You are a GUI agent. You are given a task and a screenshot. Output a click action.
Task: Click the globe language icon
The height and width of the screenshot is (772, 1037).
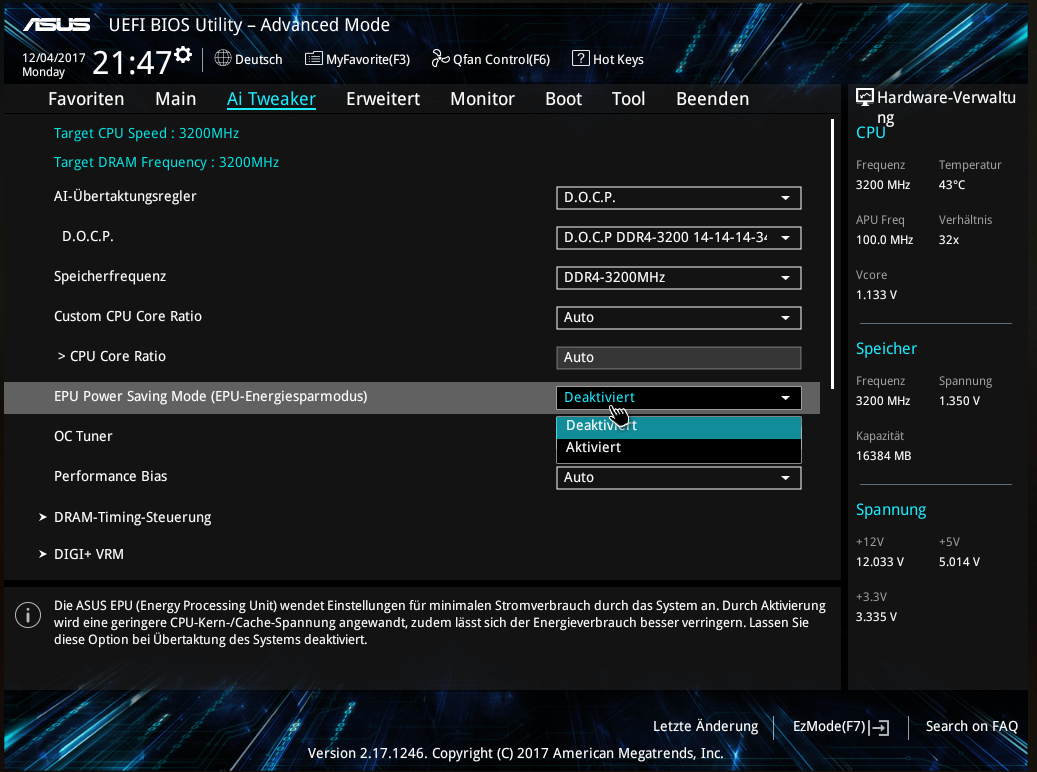pyautogui.click(x=223, y=58)
